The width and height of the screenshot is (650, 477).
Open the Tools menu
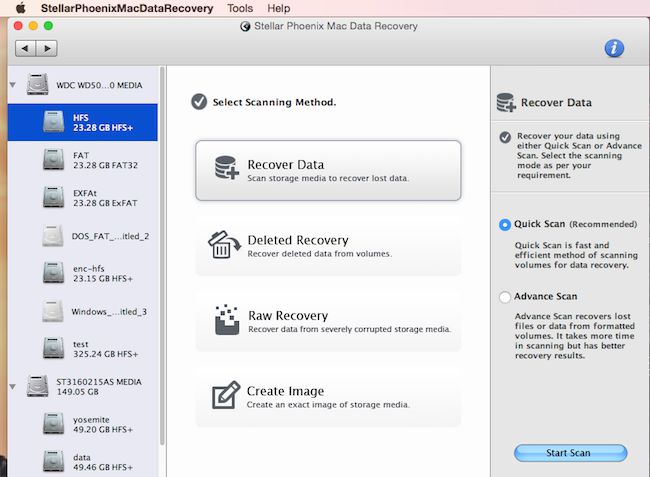click(x=240, y=8)
